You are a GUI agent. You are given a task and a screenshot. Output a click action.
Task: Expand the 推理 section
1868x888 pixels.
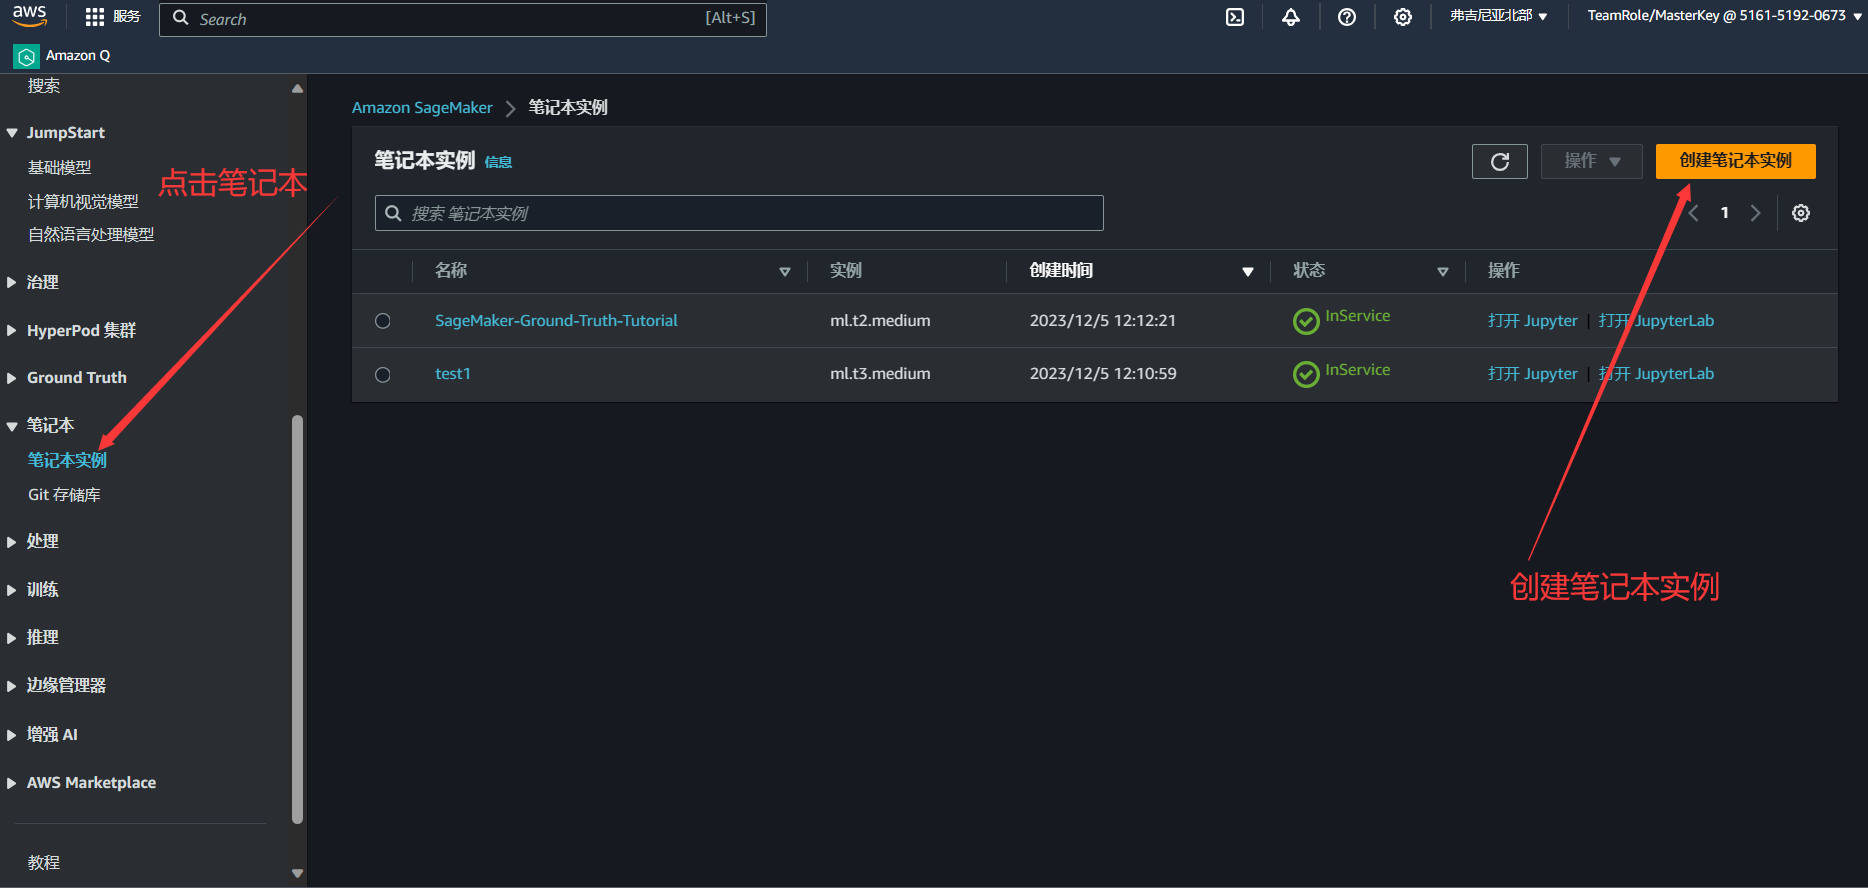tap(12, 638)
